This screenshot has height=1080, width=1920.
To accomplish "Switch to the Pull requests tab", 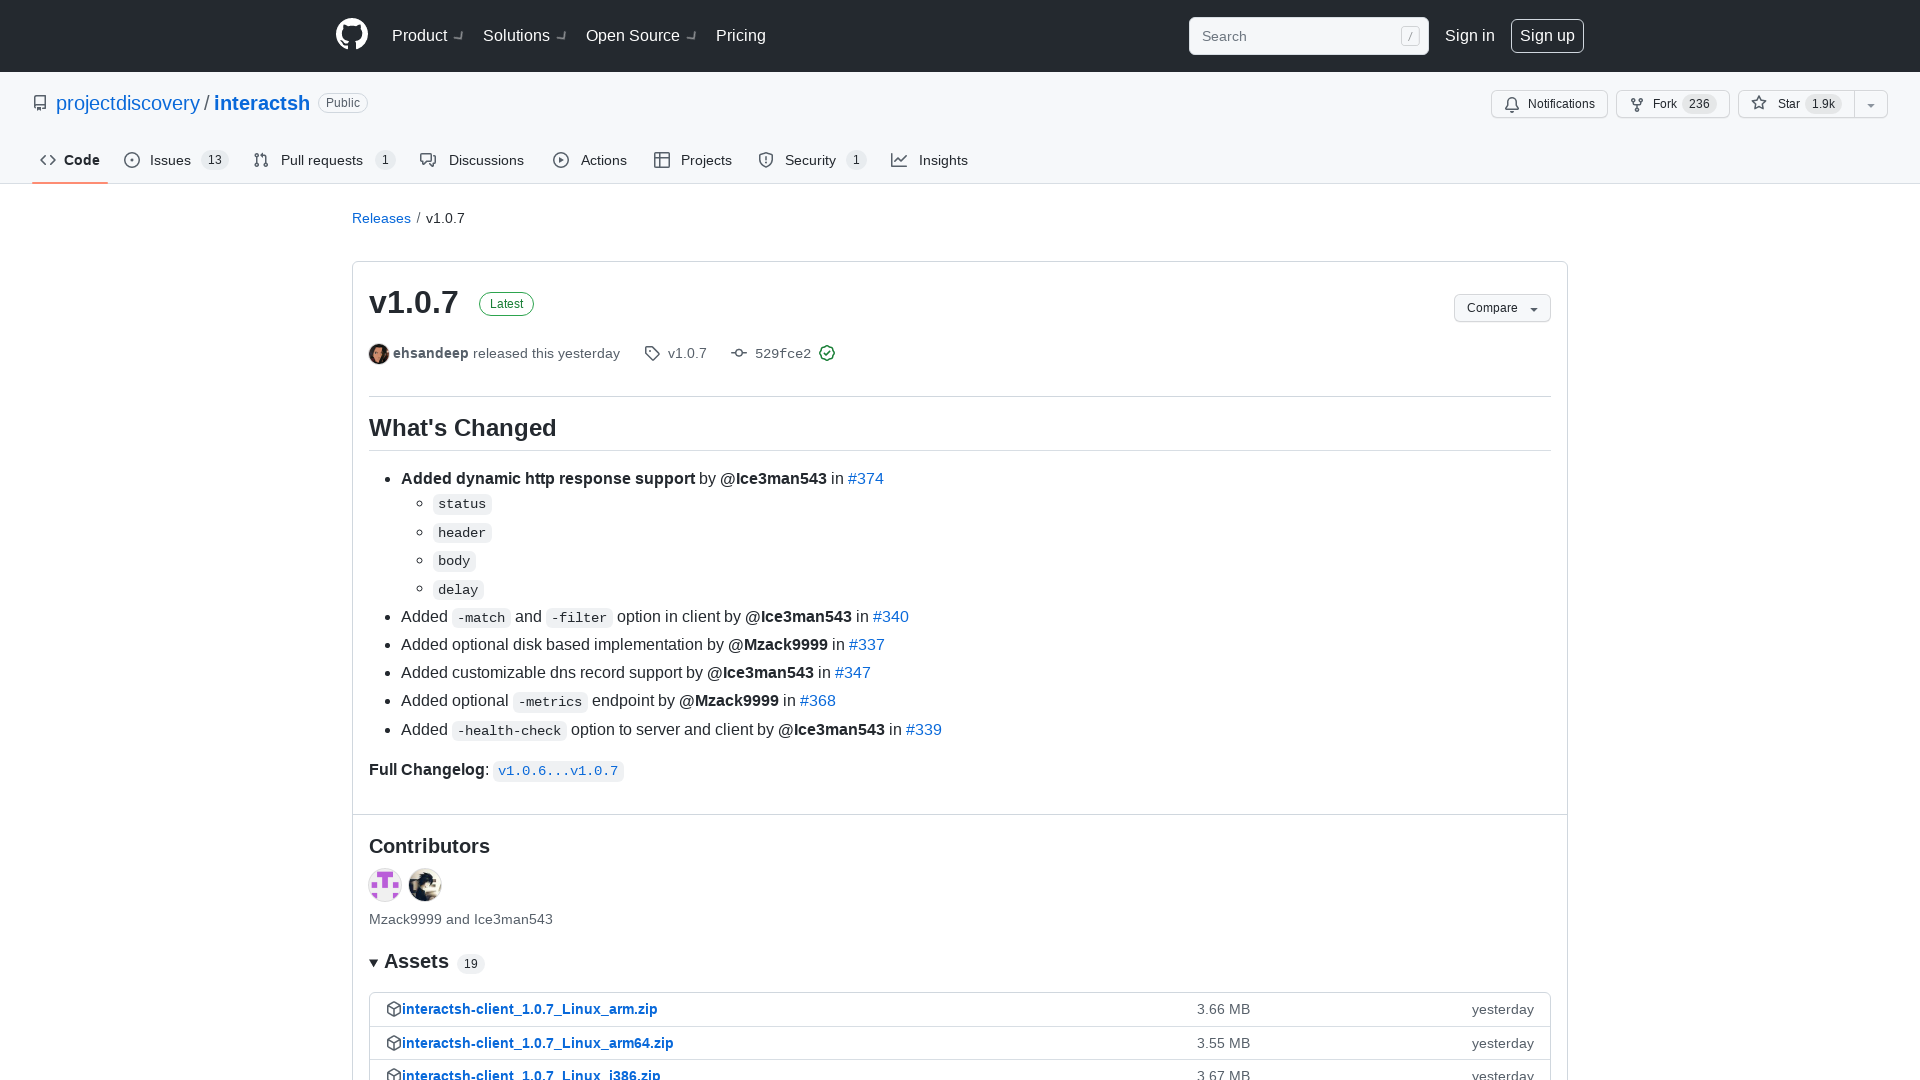I will click(322, 160).
